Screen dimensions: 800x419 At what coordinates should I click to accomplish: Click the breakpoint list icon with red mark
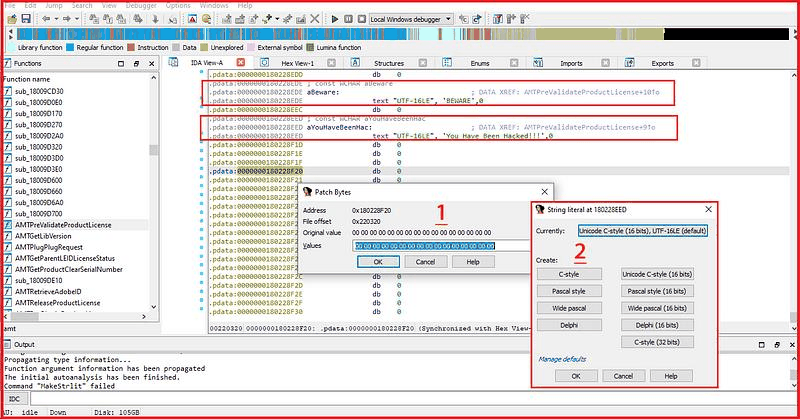click(497, 19)
